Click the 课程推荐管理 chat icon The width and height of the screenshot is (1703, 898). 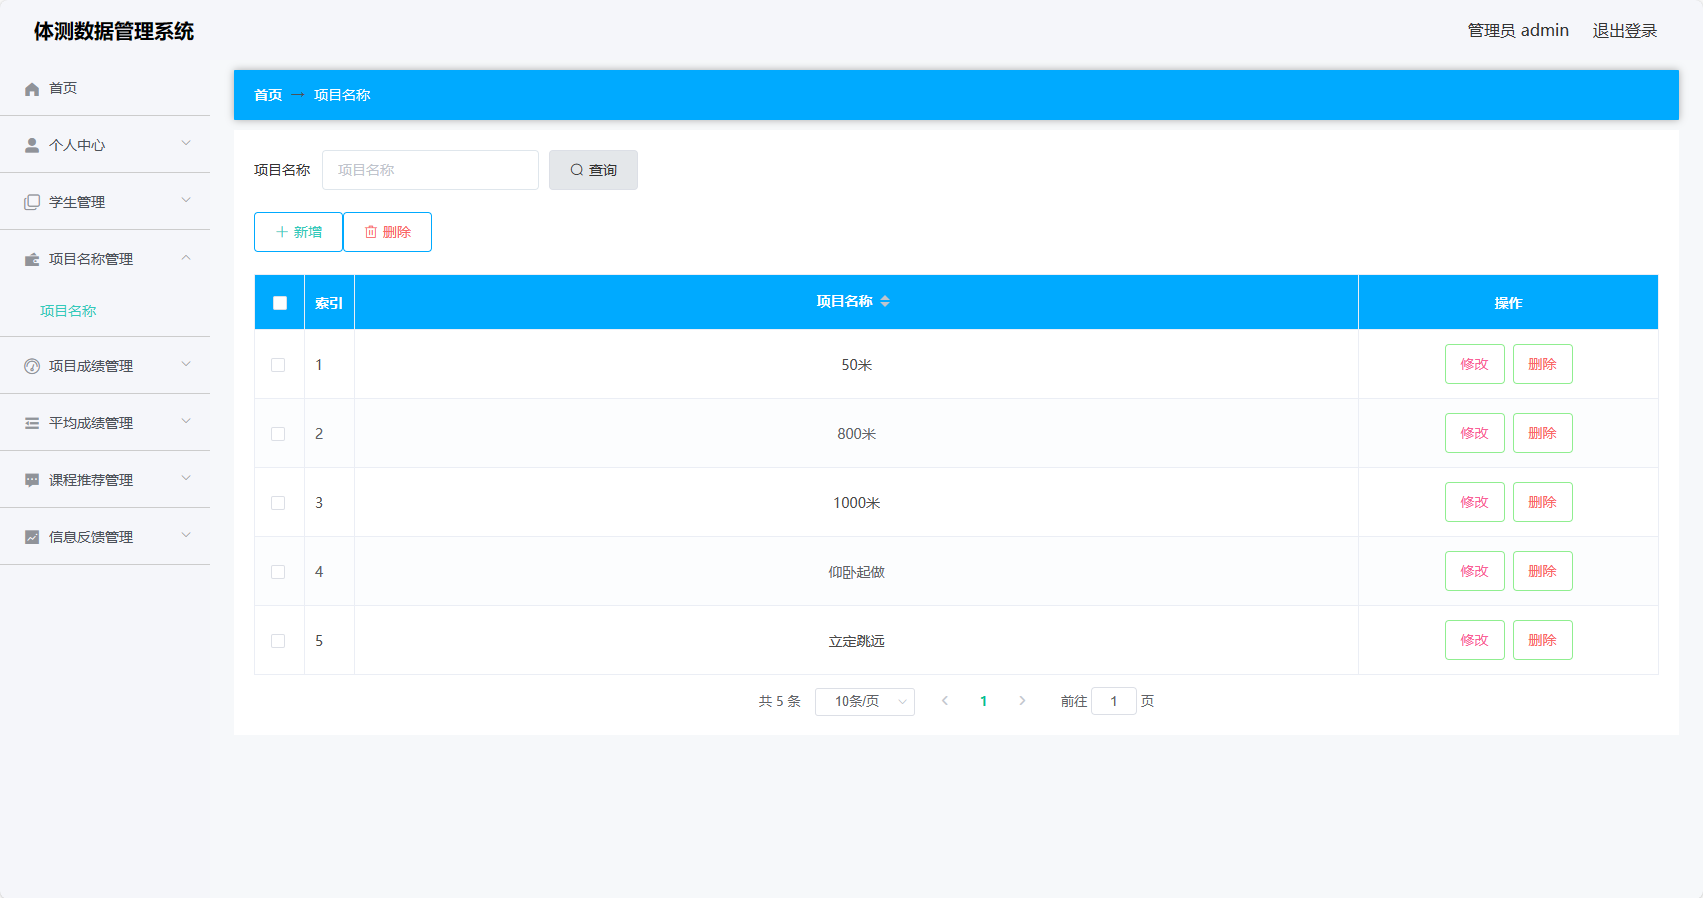click(x=32, y=480)
